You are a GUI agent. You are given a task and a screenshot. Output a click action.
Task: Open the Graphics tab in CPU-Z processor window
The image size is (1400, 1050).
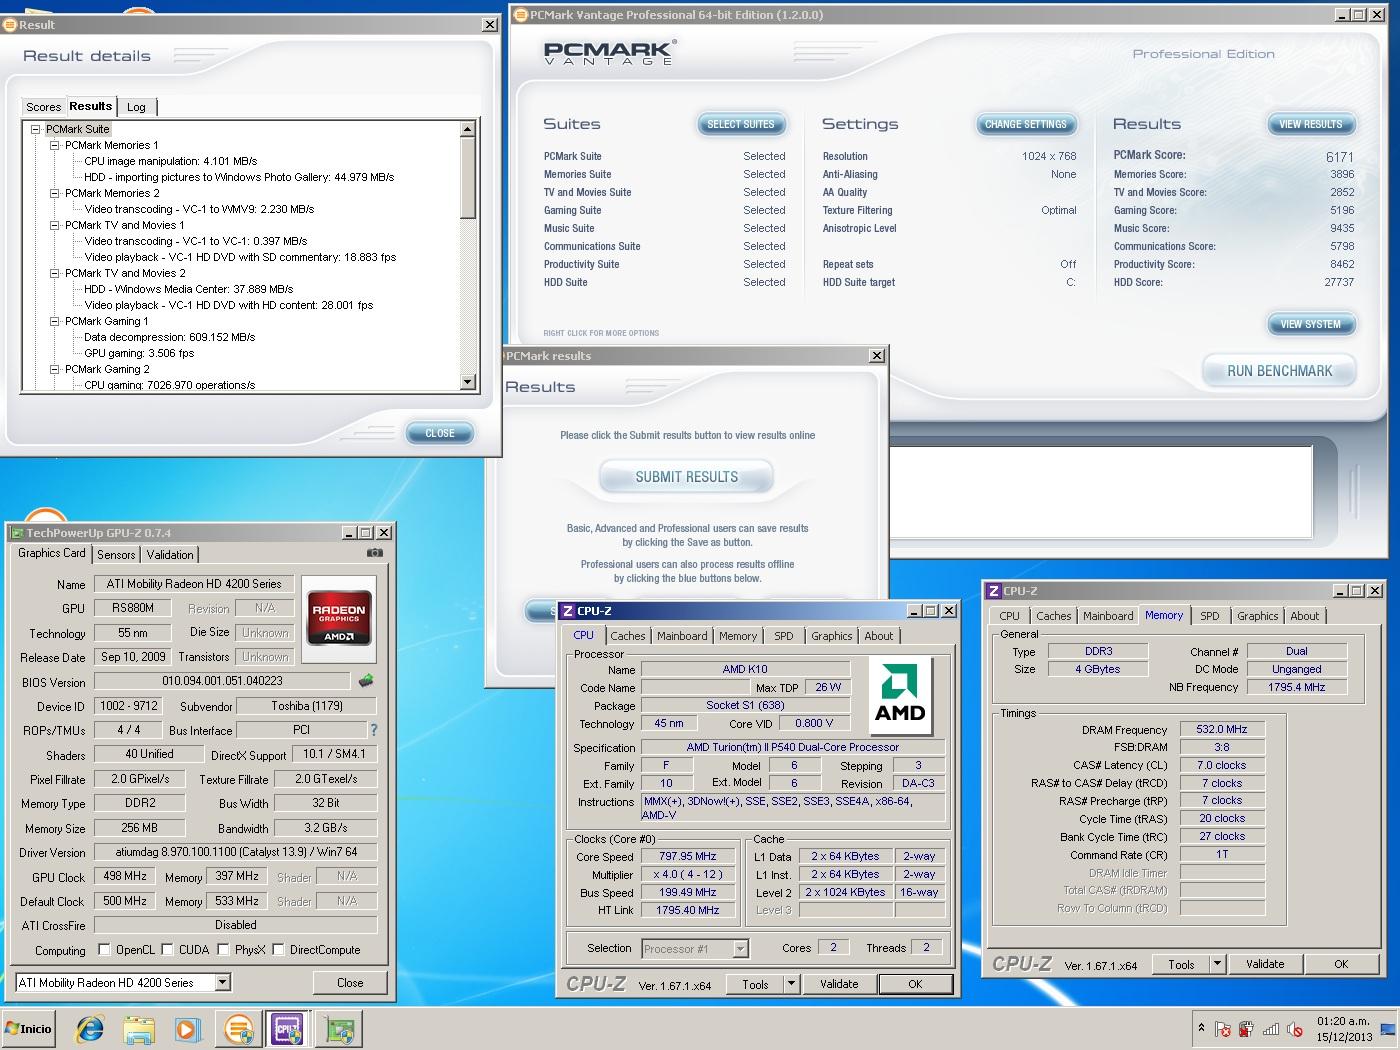click(832, 636)
